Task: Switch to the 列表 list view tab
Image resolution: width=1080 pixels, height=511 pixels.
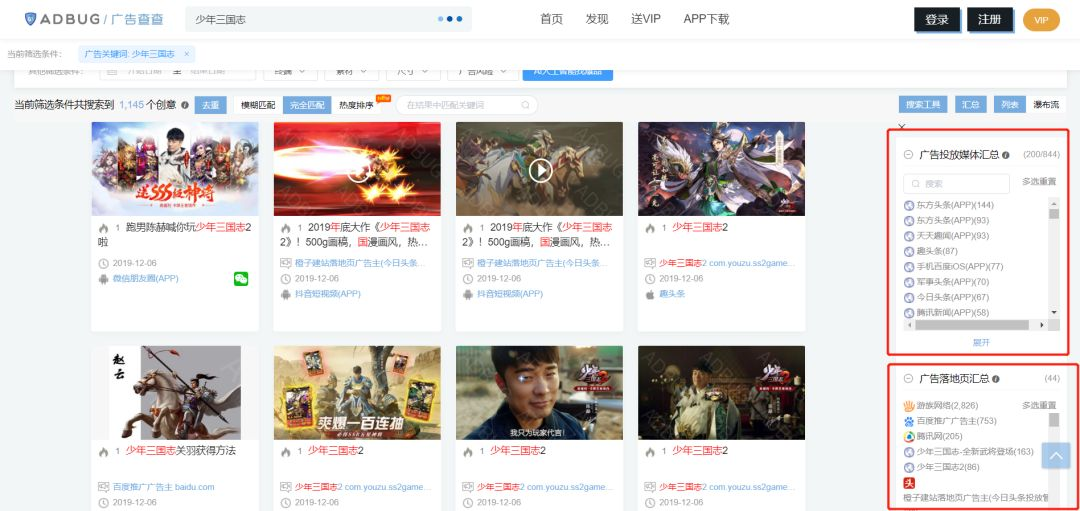Action: pos(1010,104)
